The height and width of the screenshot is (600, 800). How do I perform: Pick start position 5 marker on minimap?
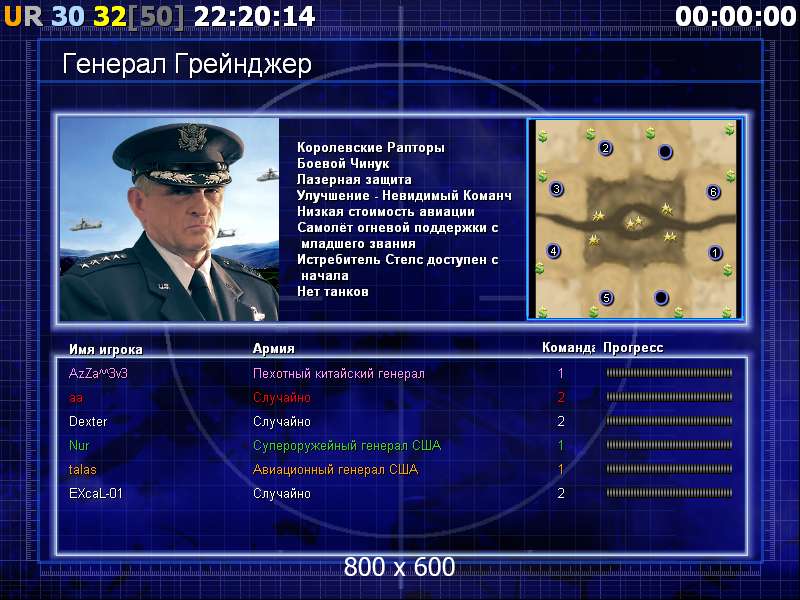tap(606, 297)
